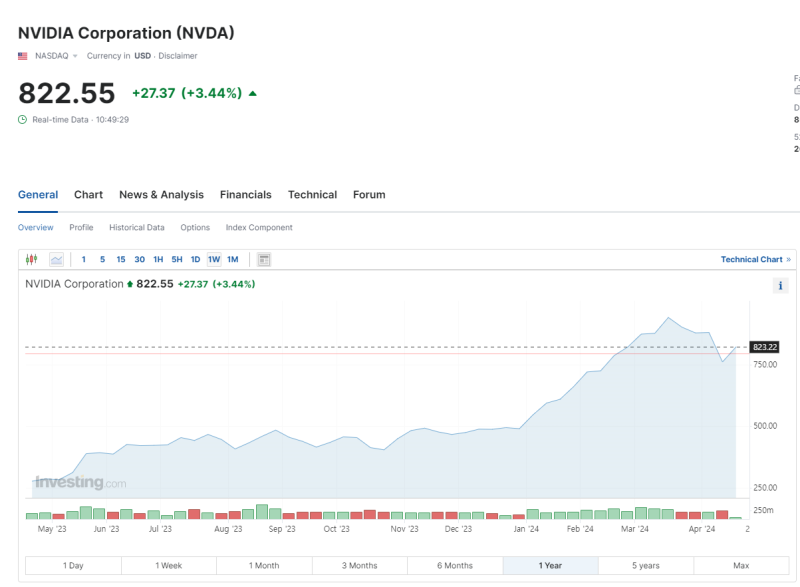Open the chart news/events icon in toolbar
The width and height of the screenshot is (800, 587).
(x=264, y=260)
